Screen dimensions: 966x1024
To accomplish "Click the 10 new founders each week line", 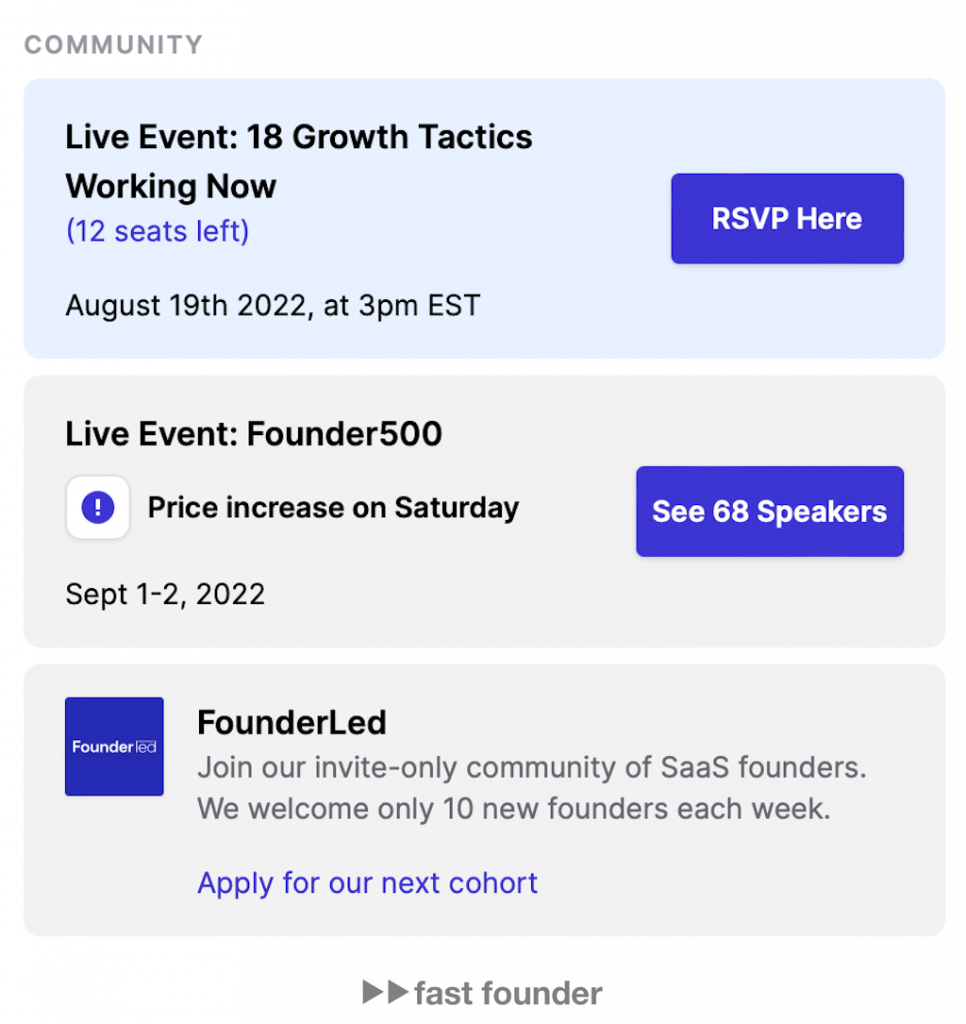I will point(514,809).
